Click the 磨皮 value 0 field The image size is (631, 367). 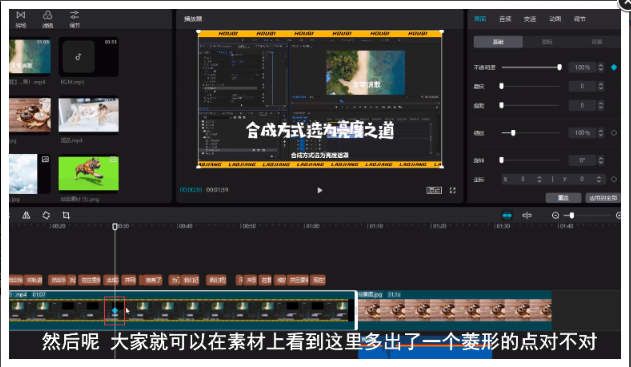click(582, 86)
